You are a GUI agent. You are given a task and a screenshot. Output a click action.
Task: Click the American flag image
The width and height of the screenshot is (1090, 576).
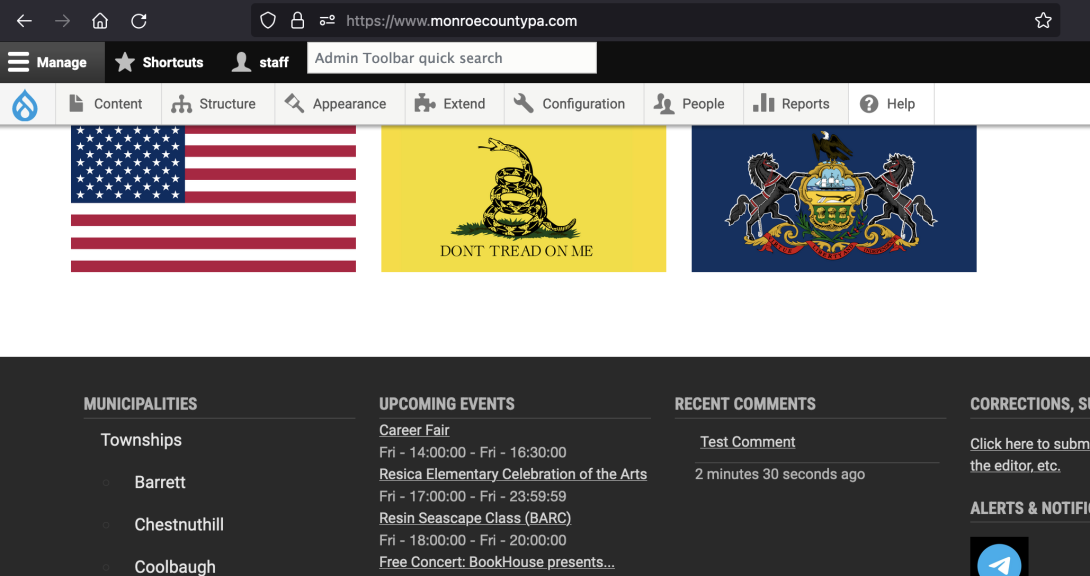[213, 198]
